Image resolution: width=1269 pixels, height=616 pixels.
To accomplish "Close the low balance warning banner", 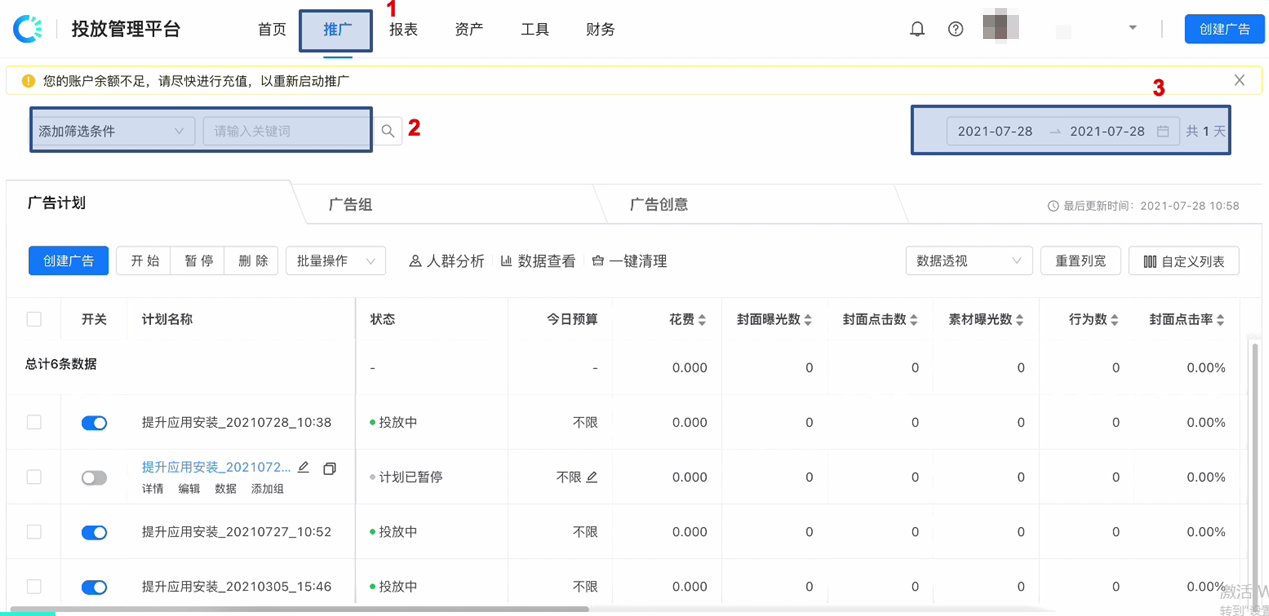I will 1239,80.
